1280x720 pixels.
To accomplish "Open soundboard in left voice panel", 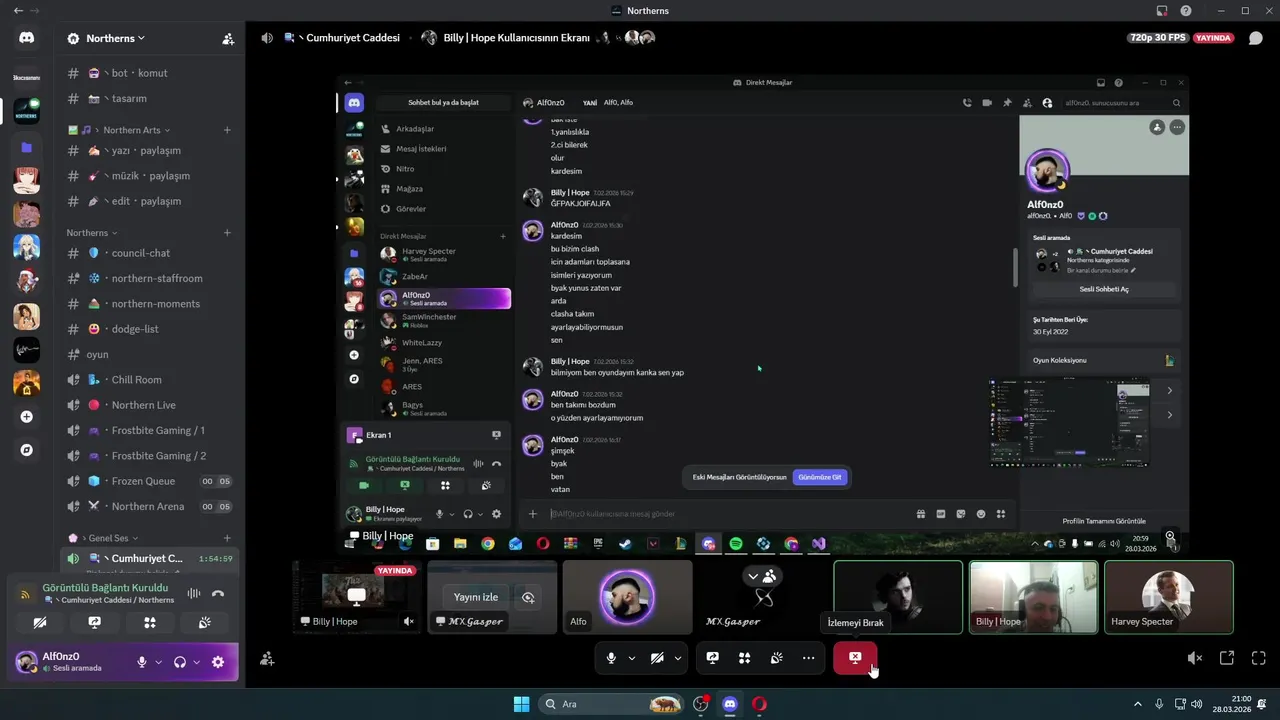I will coord(204,622).
